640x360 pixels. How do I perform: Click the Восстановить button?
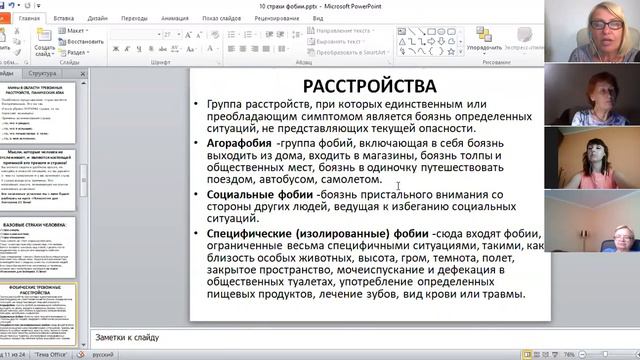81,42
